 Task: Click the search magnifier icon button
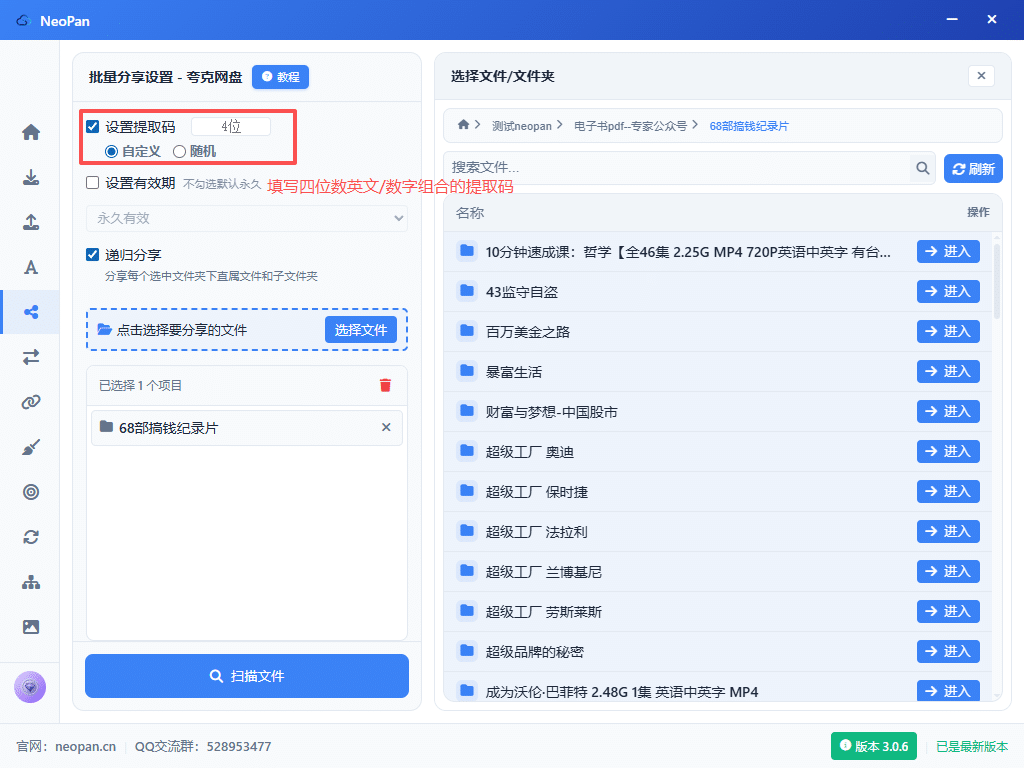tap(922, 168)
